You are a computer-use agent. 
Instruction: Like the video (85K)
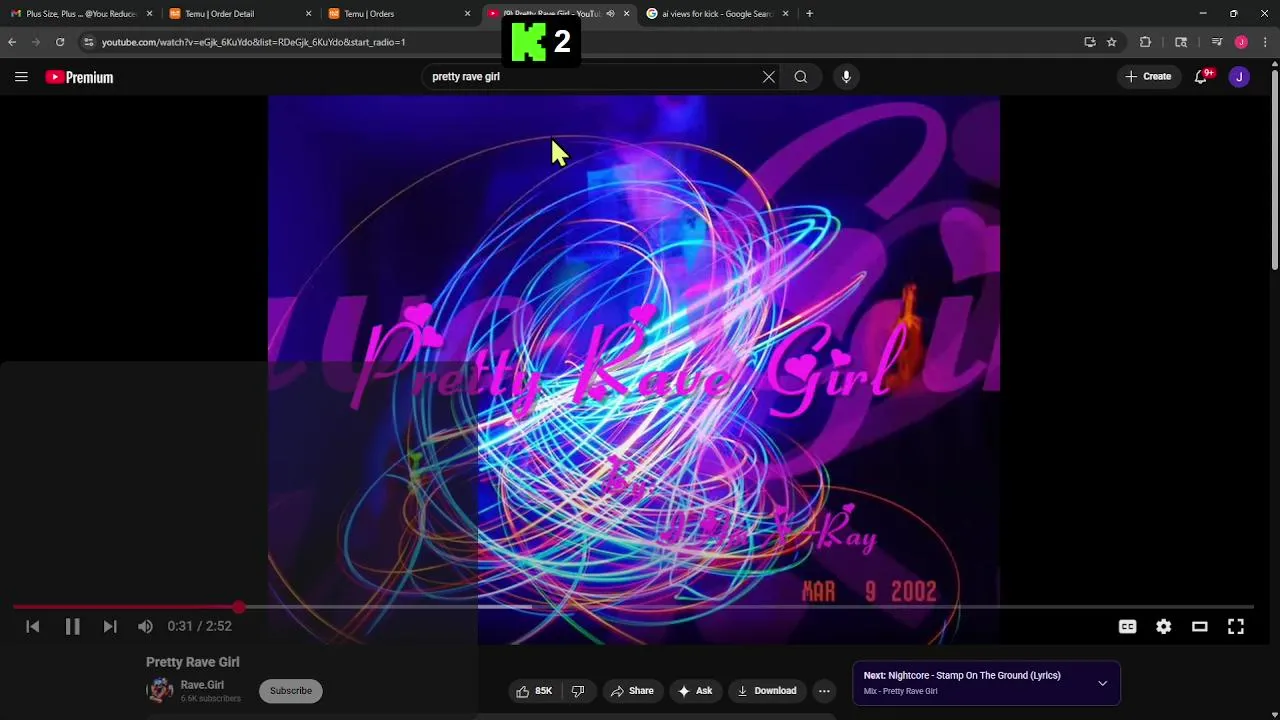[534, 691]
